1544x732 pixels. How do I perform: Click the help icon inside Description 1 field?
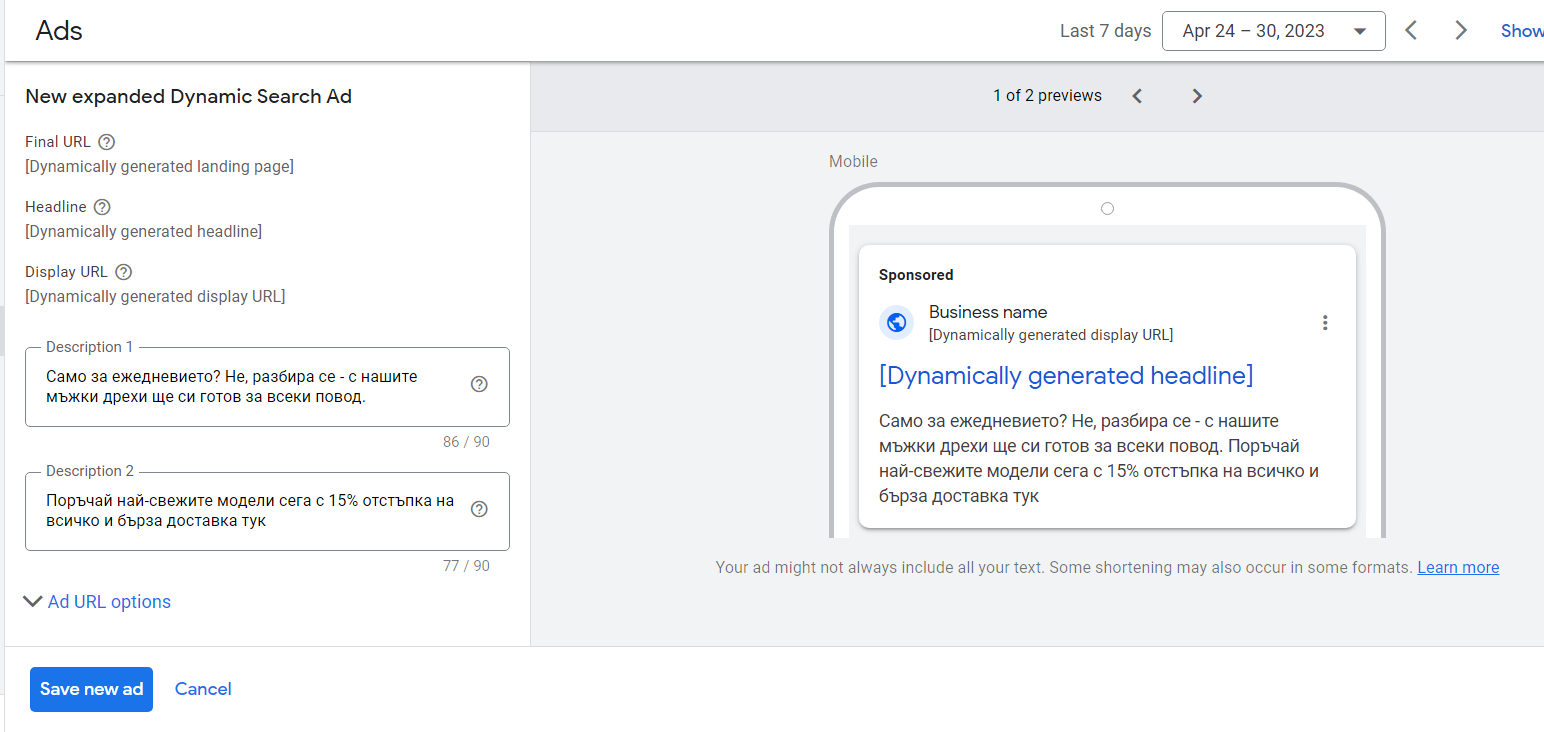pos(479,385)
